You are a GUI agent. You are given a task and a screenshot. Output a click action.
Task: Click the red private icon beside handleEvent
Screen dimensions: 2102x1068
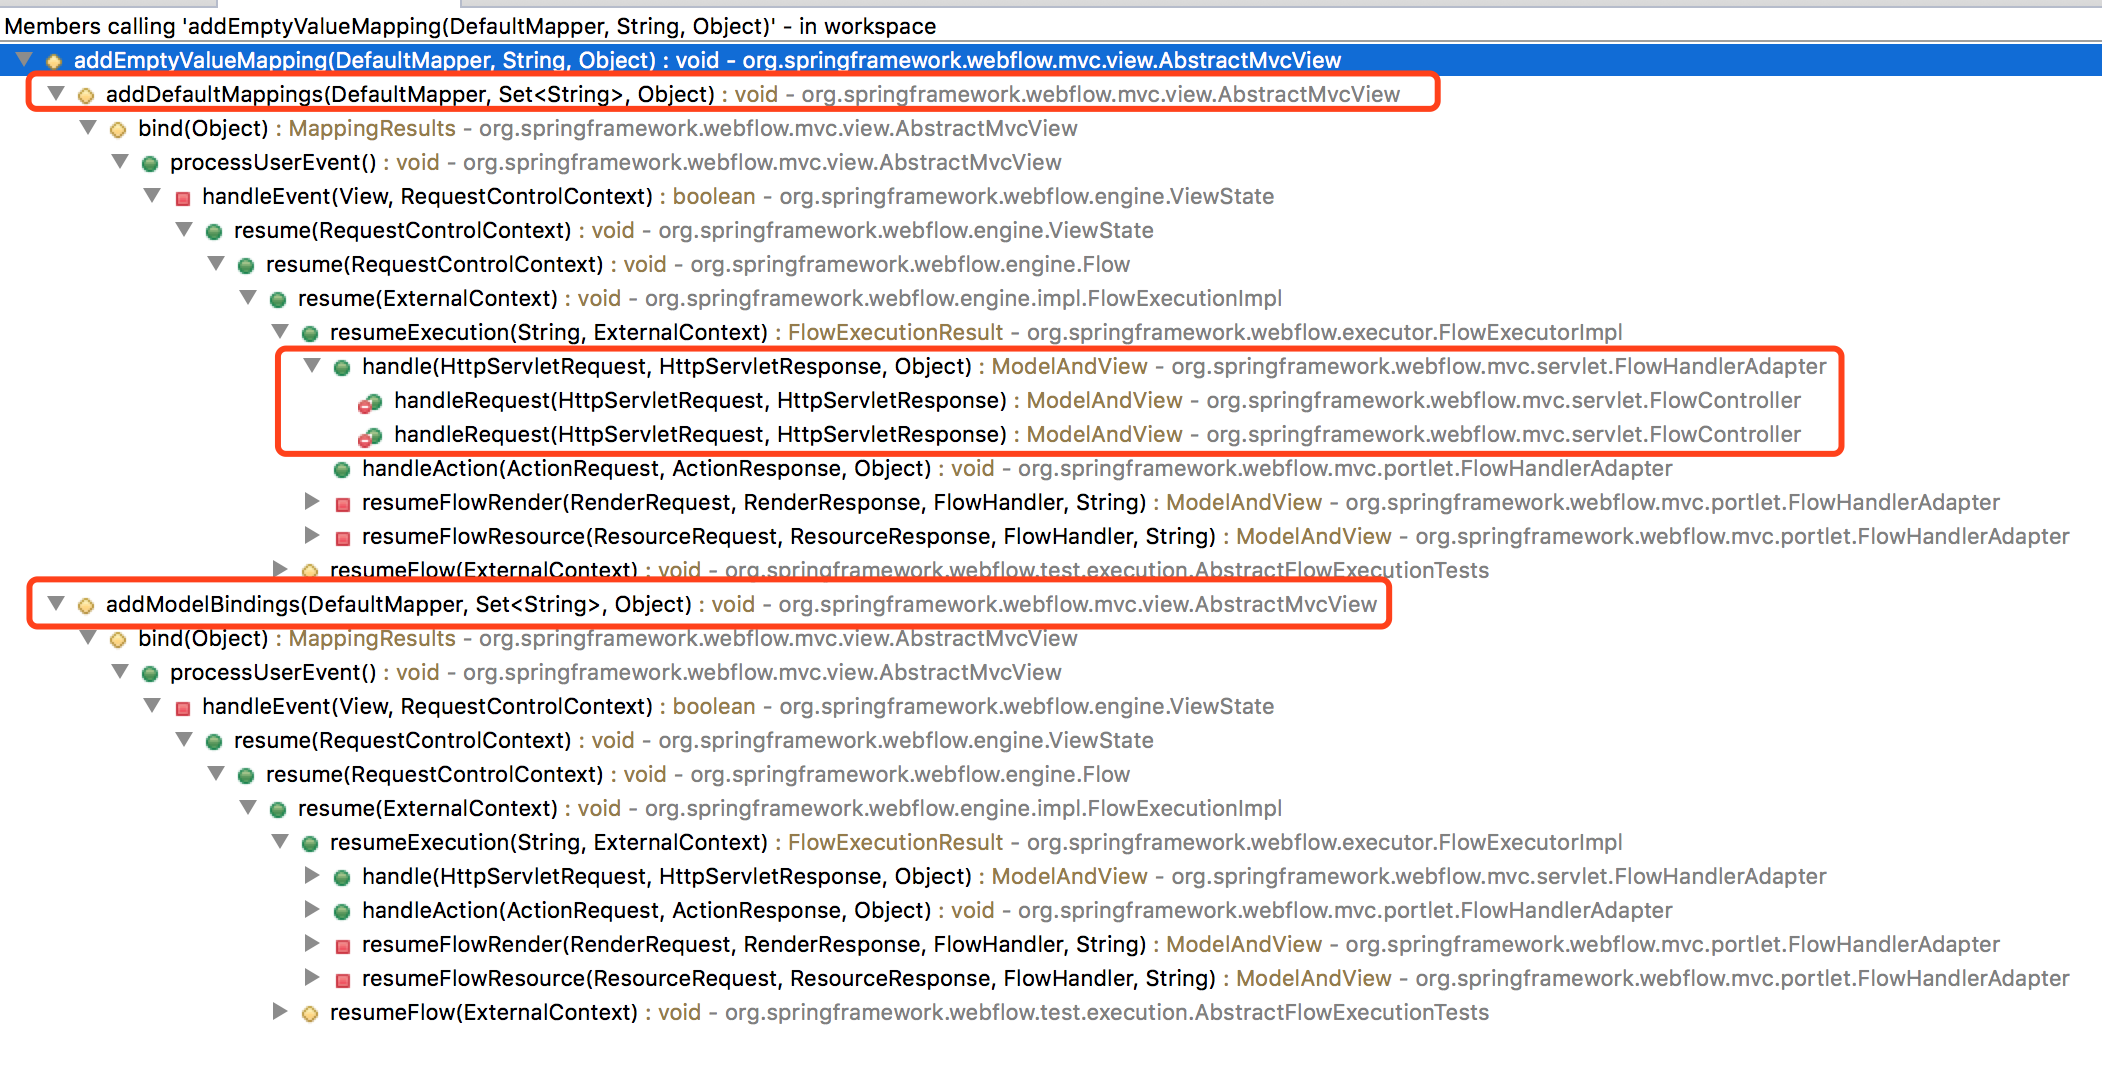coord(183,196)
